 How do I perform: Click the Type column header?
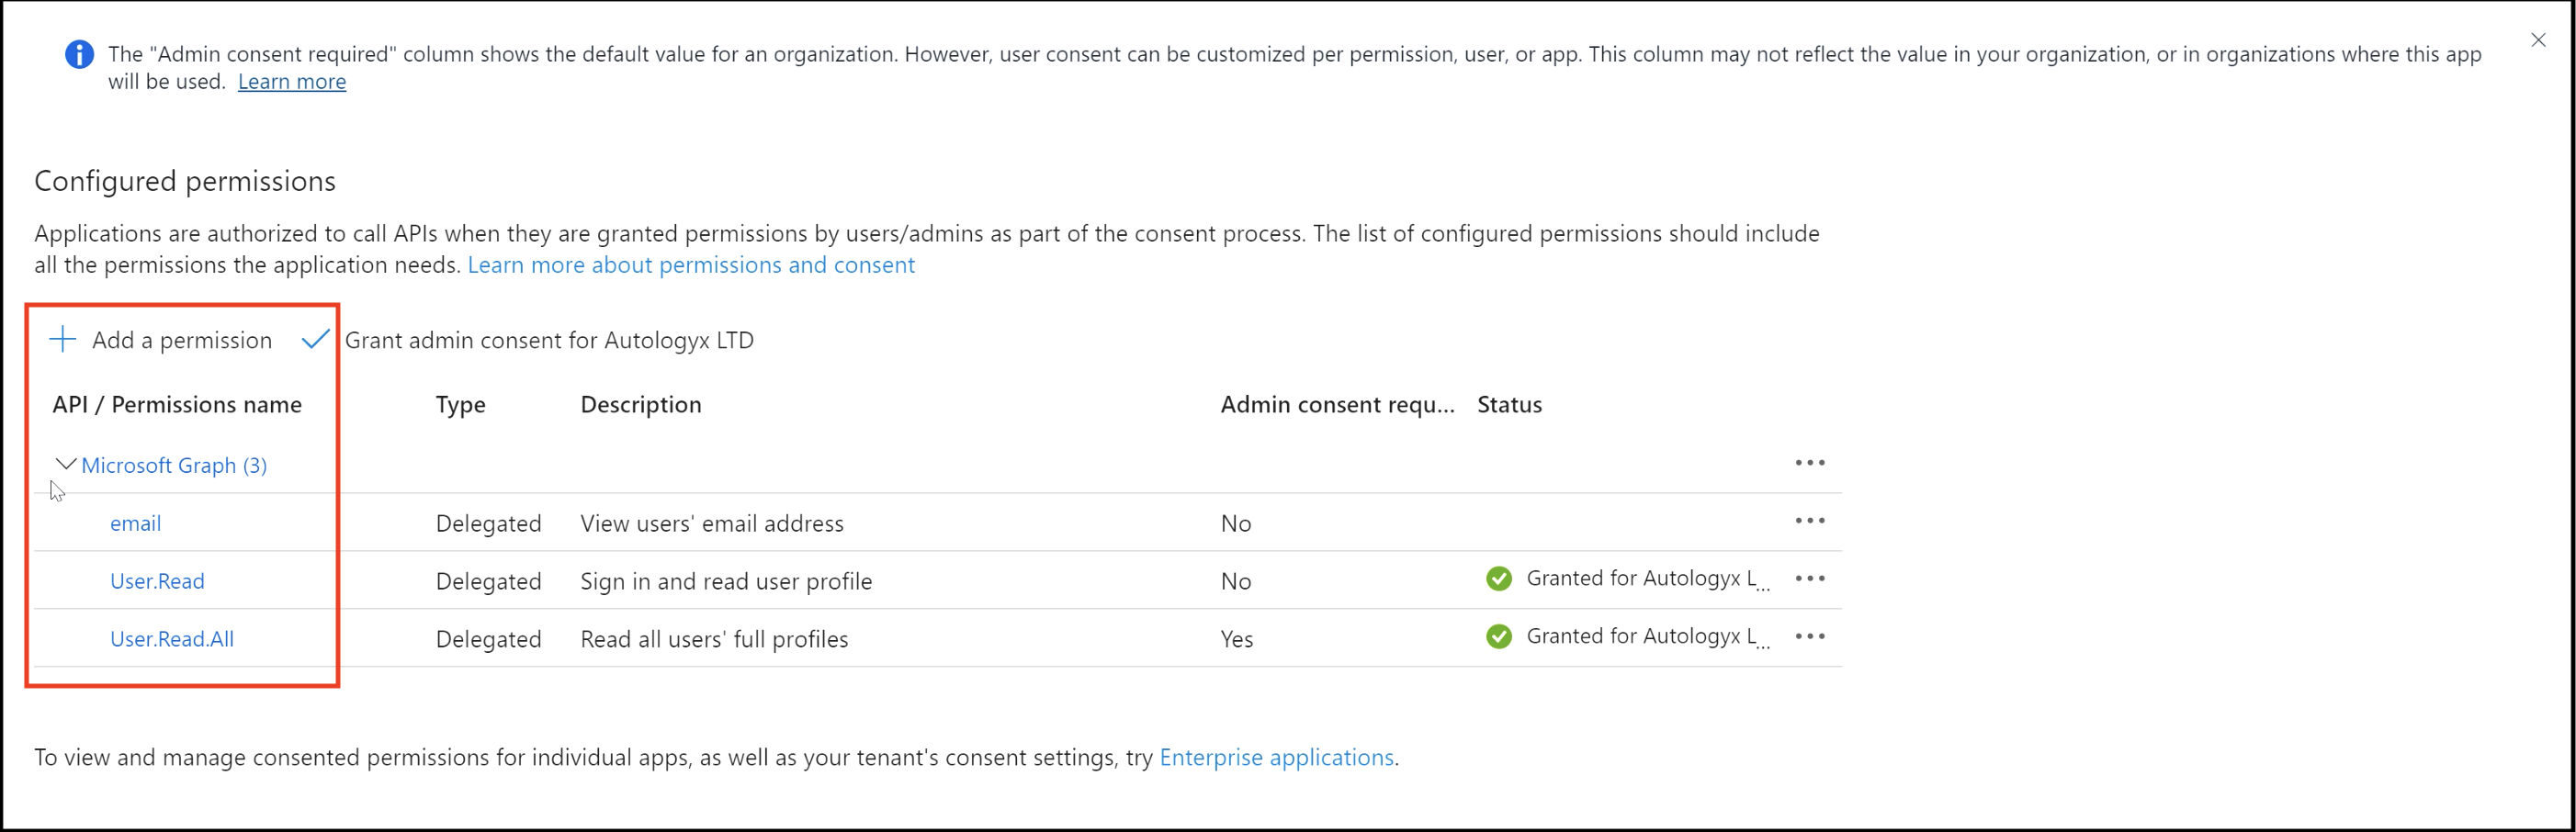pyautogui.click(x=461, y=405)
